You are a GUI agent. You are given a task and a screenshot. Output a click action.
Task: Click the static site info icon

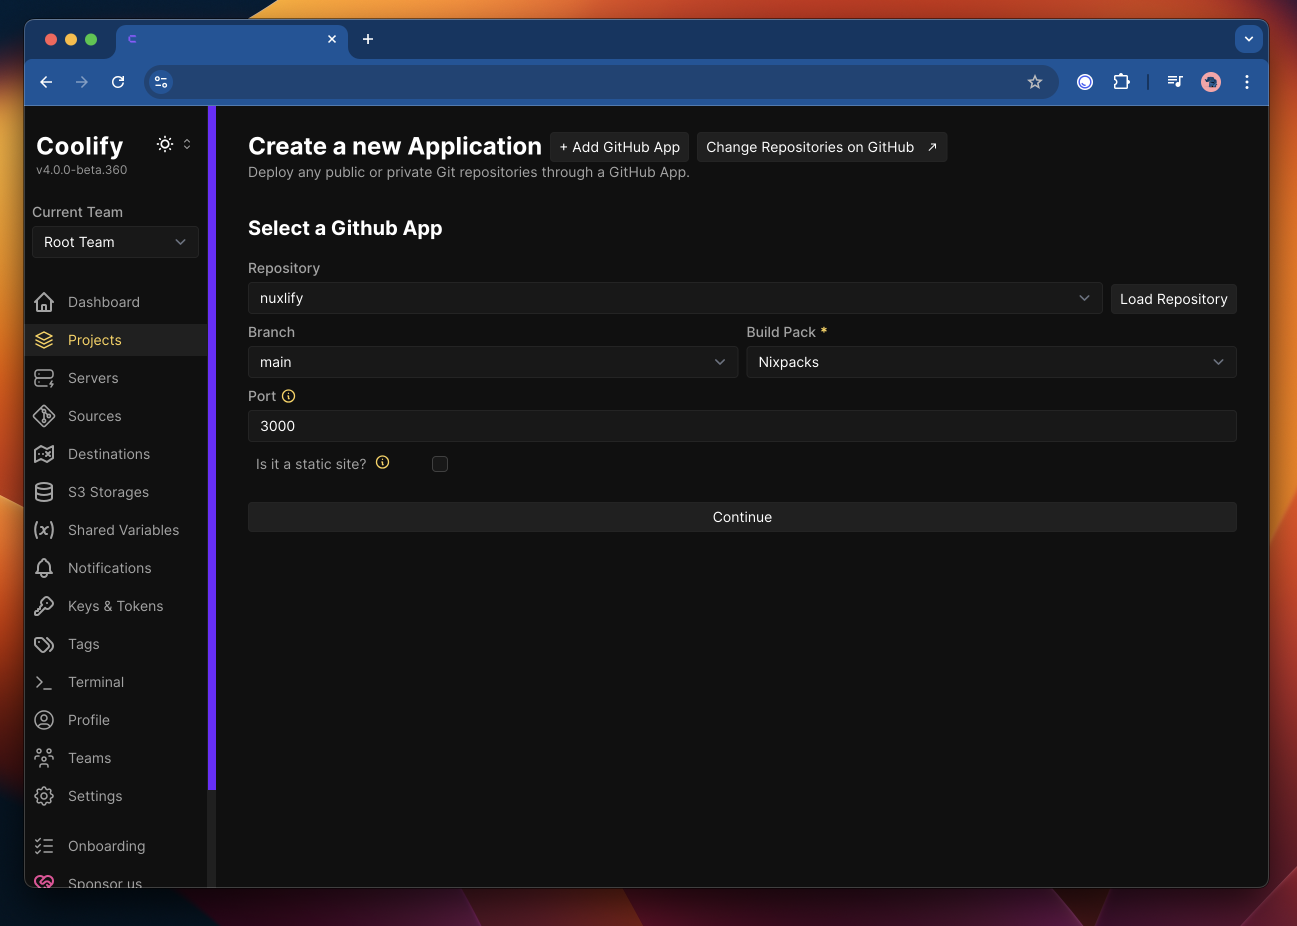tap(383, 462)
